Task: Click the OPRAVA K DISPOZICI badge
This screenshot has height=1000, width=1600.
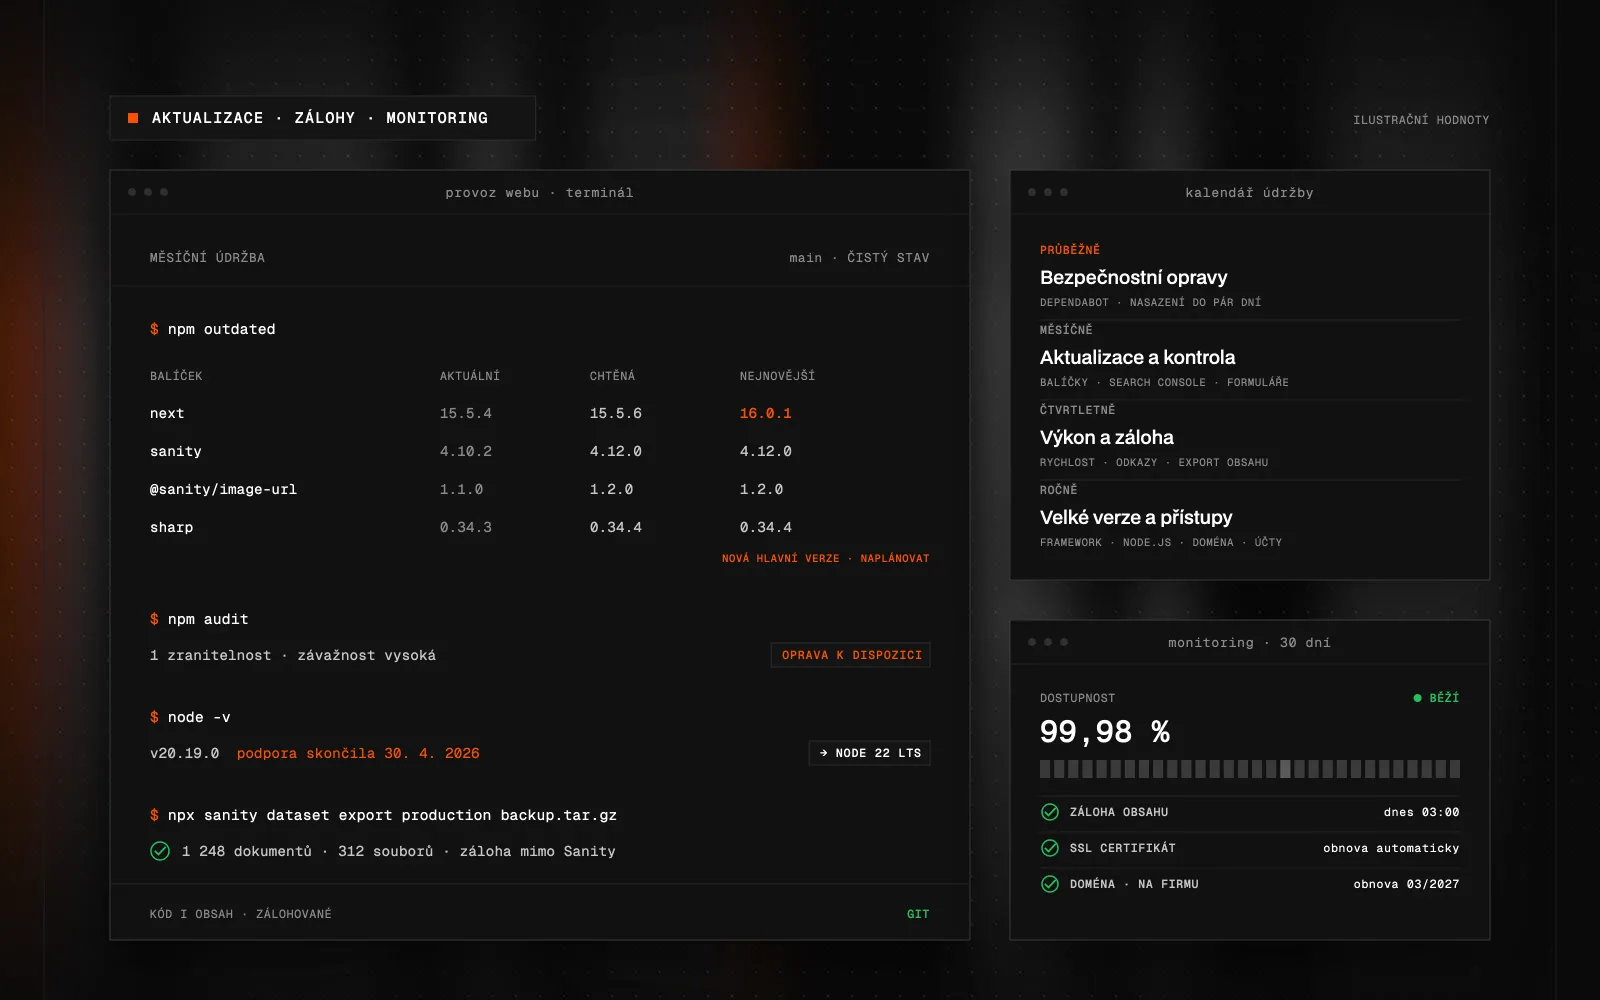Action: pyautogui.click(x=851, y=655)
